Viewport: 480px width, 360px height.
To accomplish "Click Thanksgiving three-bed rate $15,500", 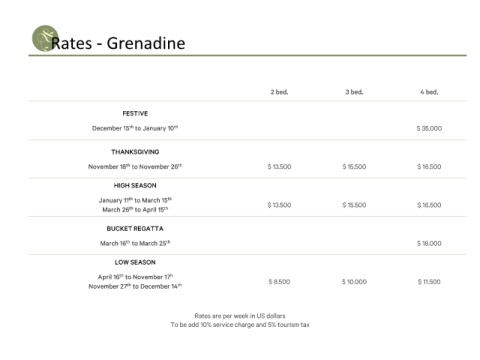I will point(354,167).
